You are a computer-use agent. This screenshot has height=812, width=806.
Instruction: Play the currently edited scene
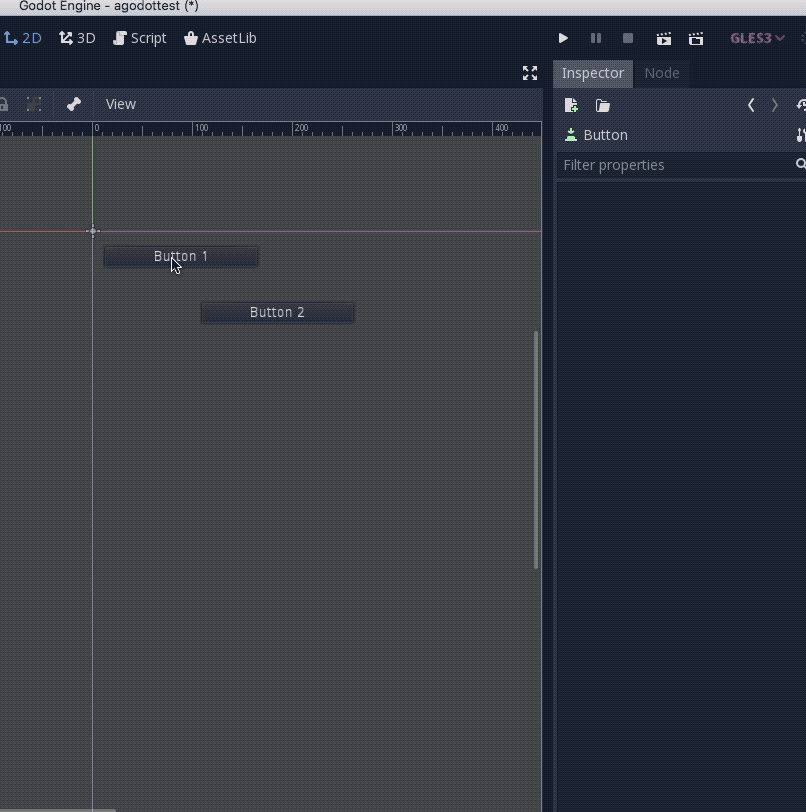pos(663,38)
